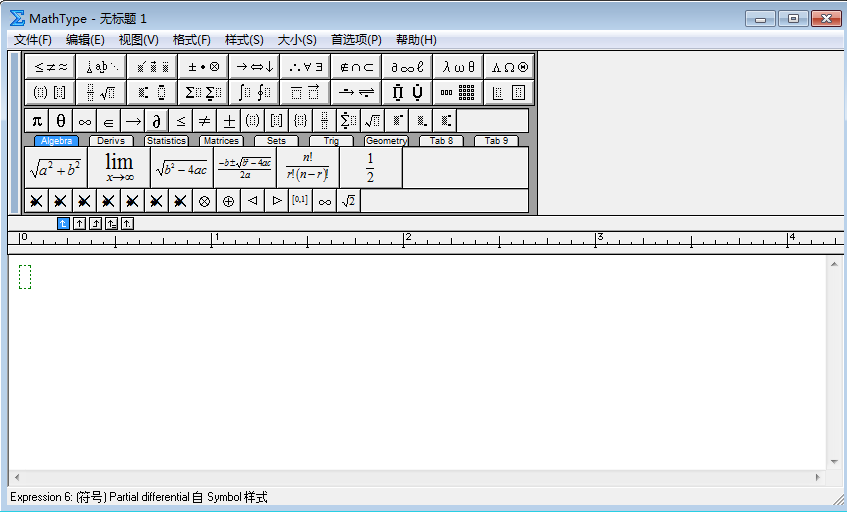Viewport: 847px width, 512px height.
Task: Open the 首选项(P) menu
Action: click(356, 40)
